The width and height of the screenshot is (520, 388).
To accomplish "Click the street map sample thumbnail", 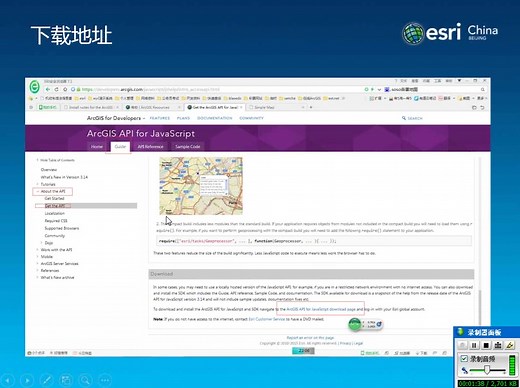I will 201,186.
